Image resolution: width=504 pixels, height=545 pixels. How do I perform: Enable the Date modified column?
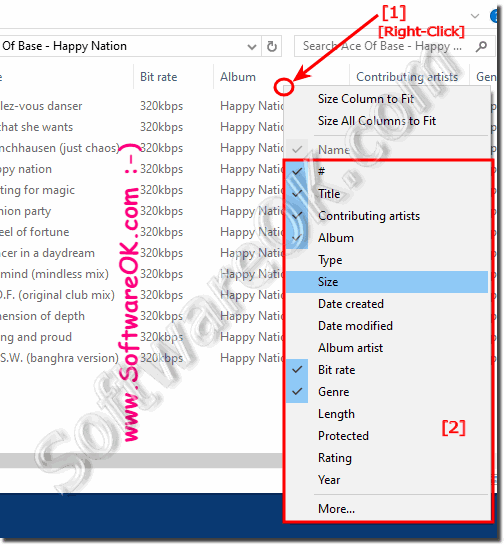pyautogui.click(x=387, y=326)
